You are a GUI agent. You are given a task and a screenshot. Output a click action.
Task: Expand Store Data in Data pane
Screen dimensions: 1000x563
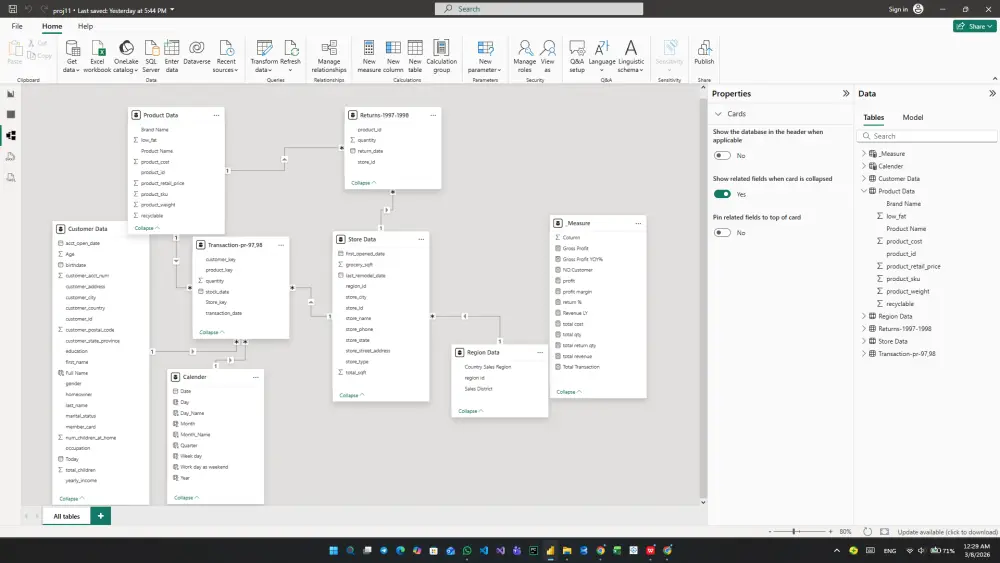[x=864, y=341]
